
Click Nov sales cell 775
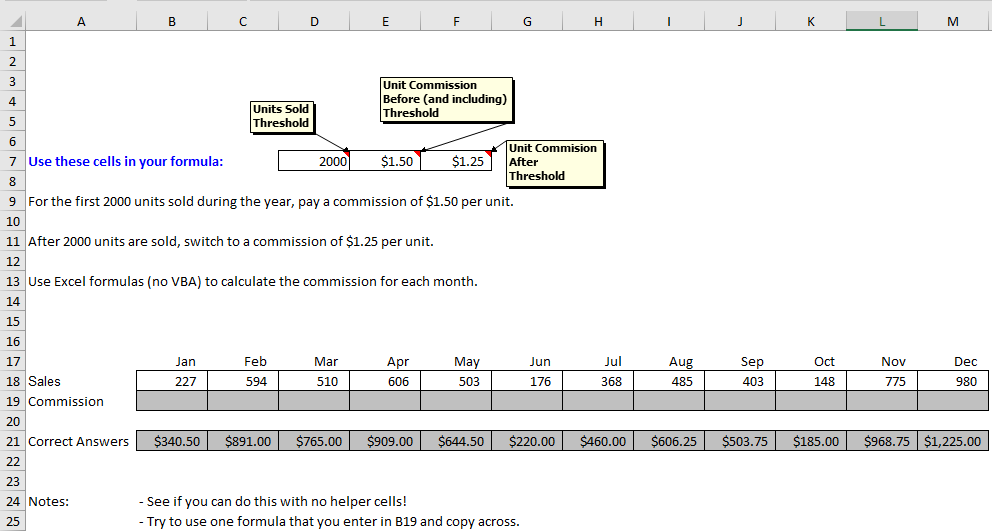click(x=882, y=381)
